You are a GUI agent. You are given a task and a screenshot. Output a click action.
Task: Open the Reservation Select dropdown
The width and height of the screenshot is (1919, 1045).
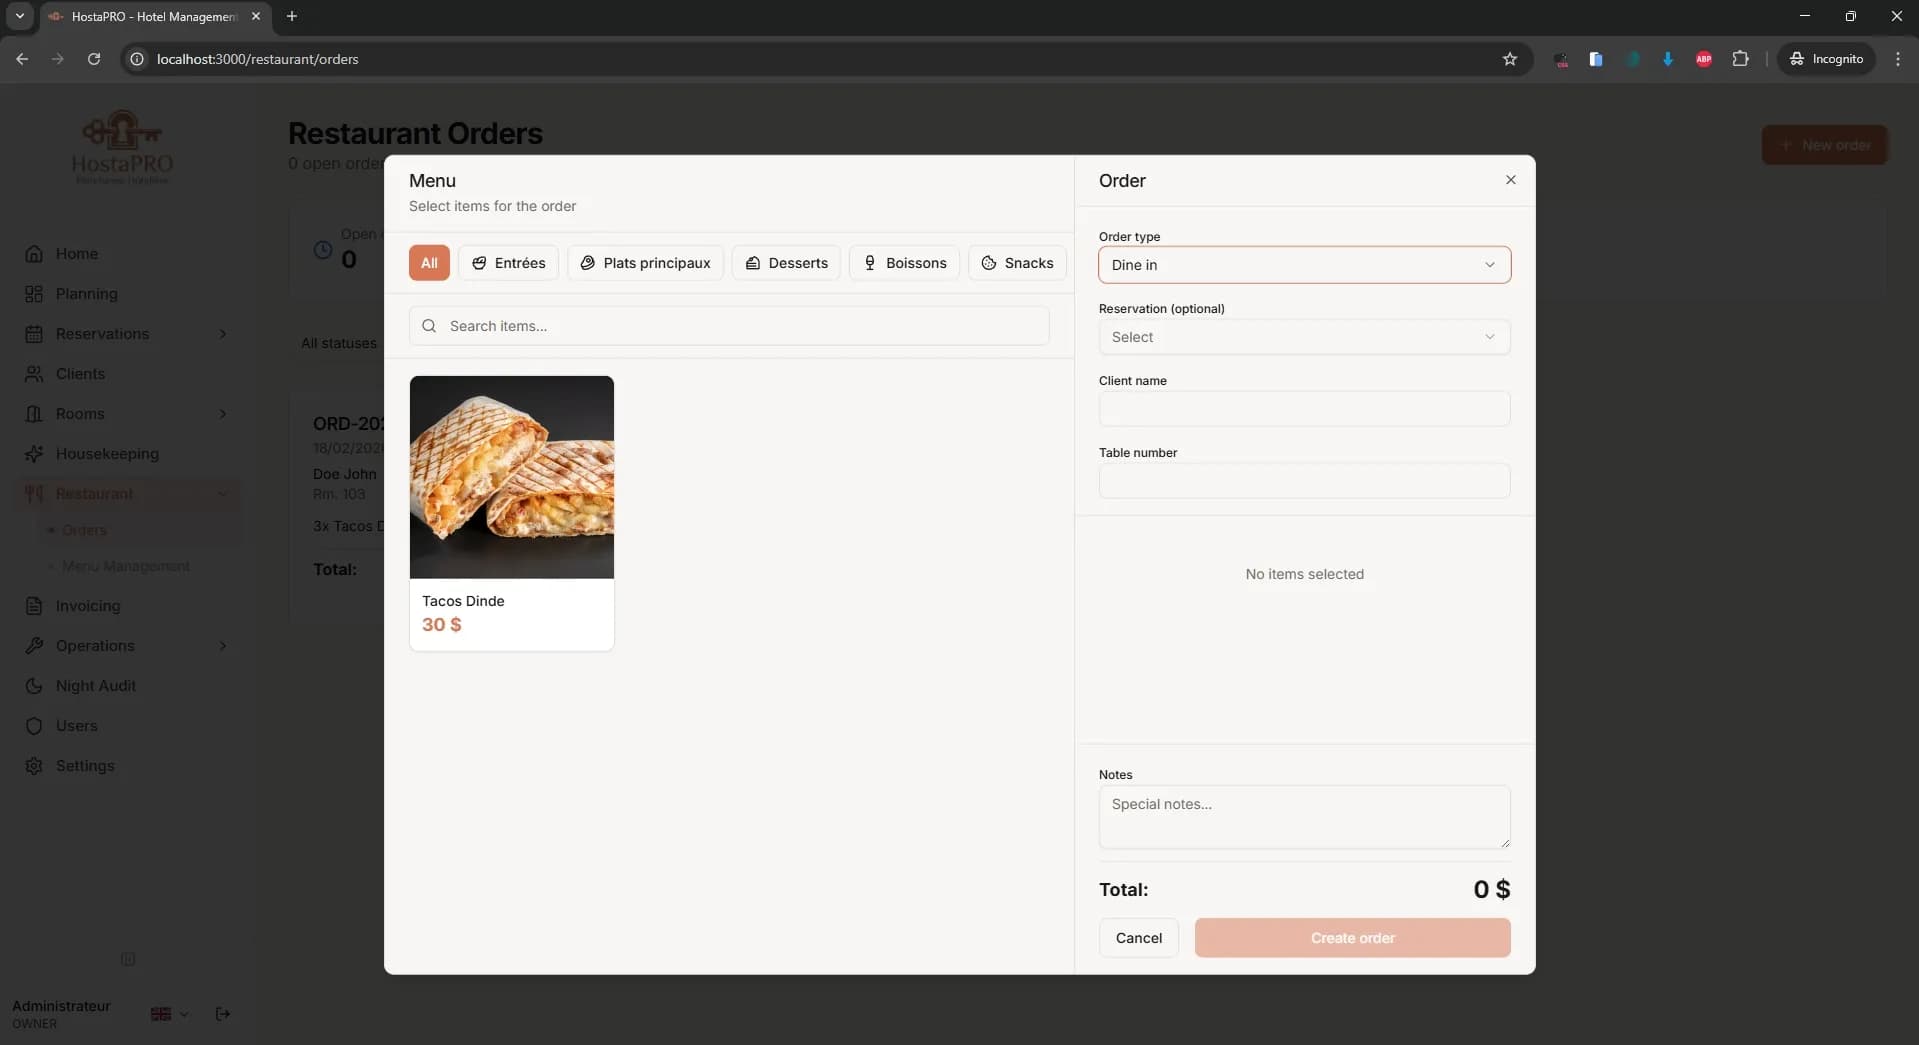(1303, 337)
